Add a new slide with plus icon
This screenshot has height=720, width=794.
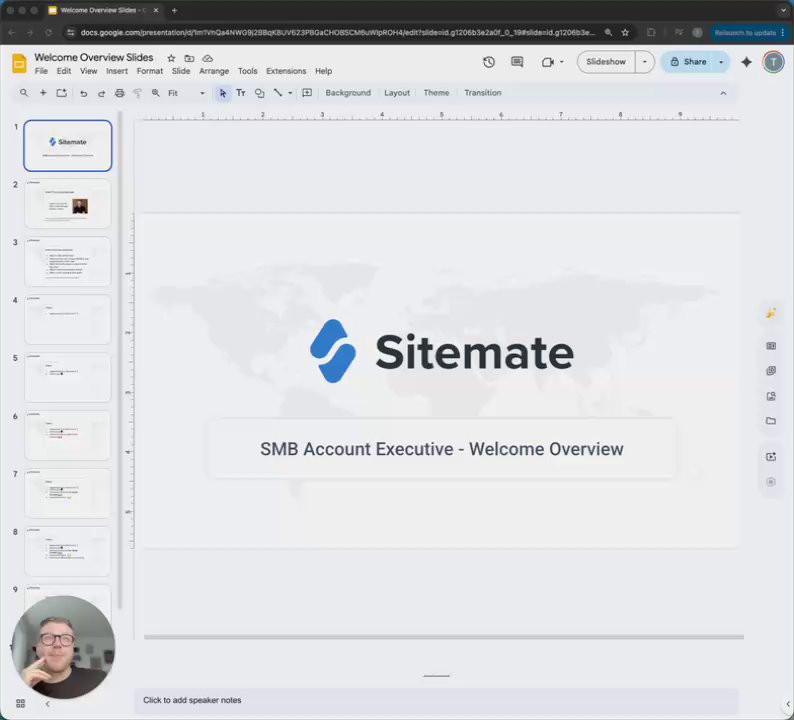[x=43, y=93]
